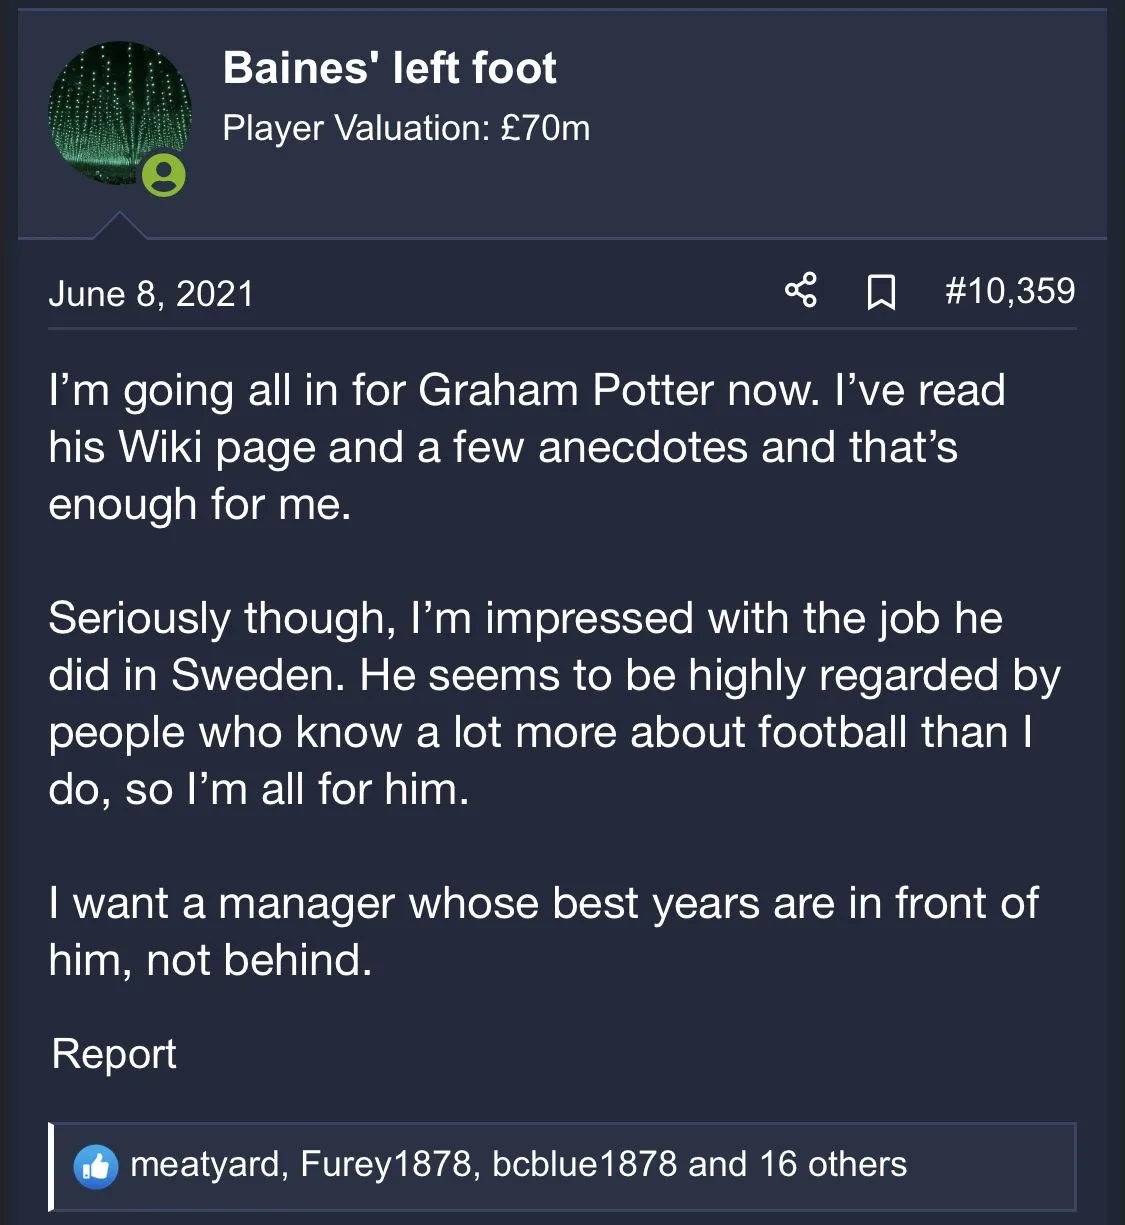The width and height of the screenshot is (1125, 1225).
Task: Bookmark this post with the bookmark icon
Action: [x=880, y=292]
